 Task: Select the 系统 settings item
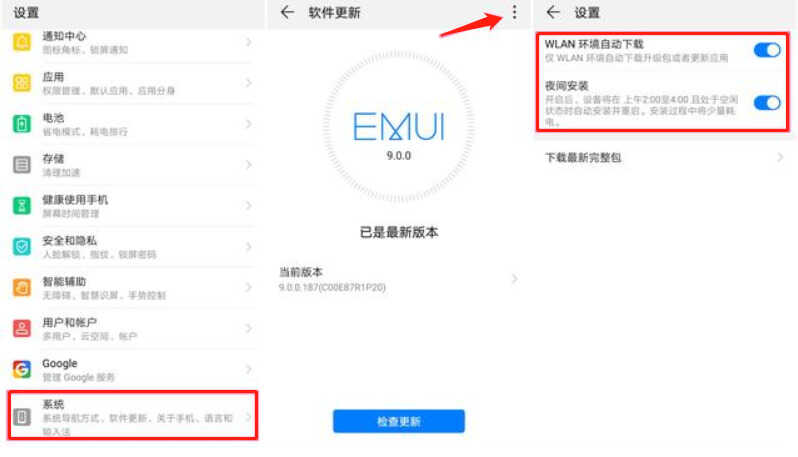coord(133,416)
